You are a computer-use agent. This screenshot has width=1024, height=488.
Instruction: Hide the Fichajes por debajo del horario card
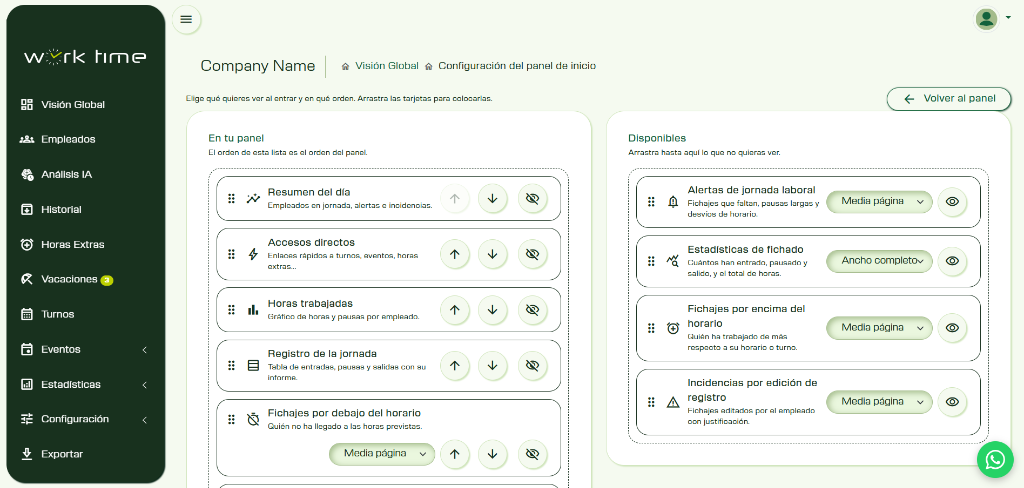(x=533, y=453)
